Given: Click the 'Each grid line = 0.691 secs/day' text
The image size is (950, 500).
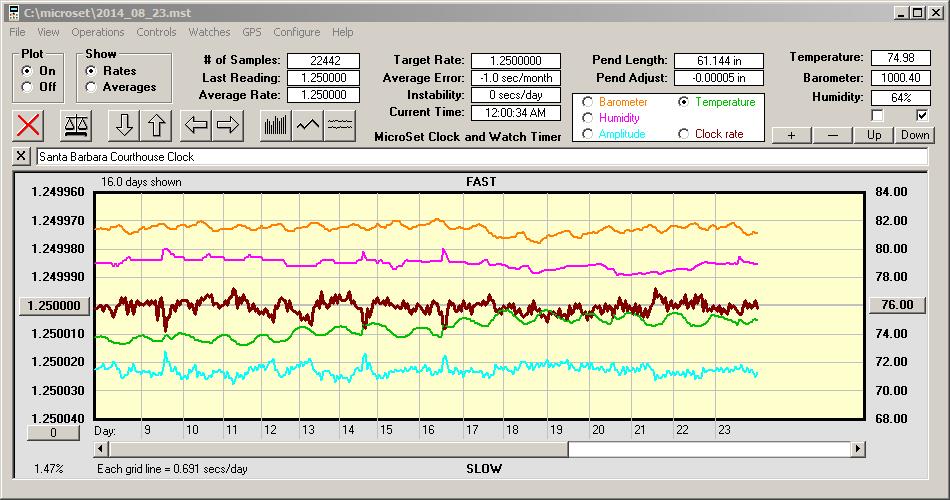Looking at the screenshot, I should [172, 468].
